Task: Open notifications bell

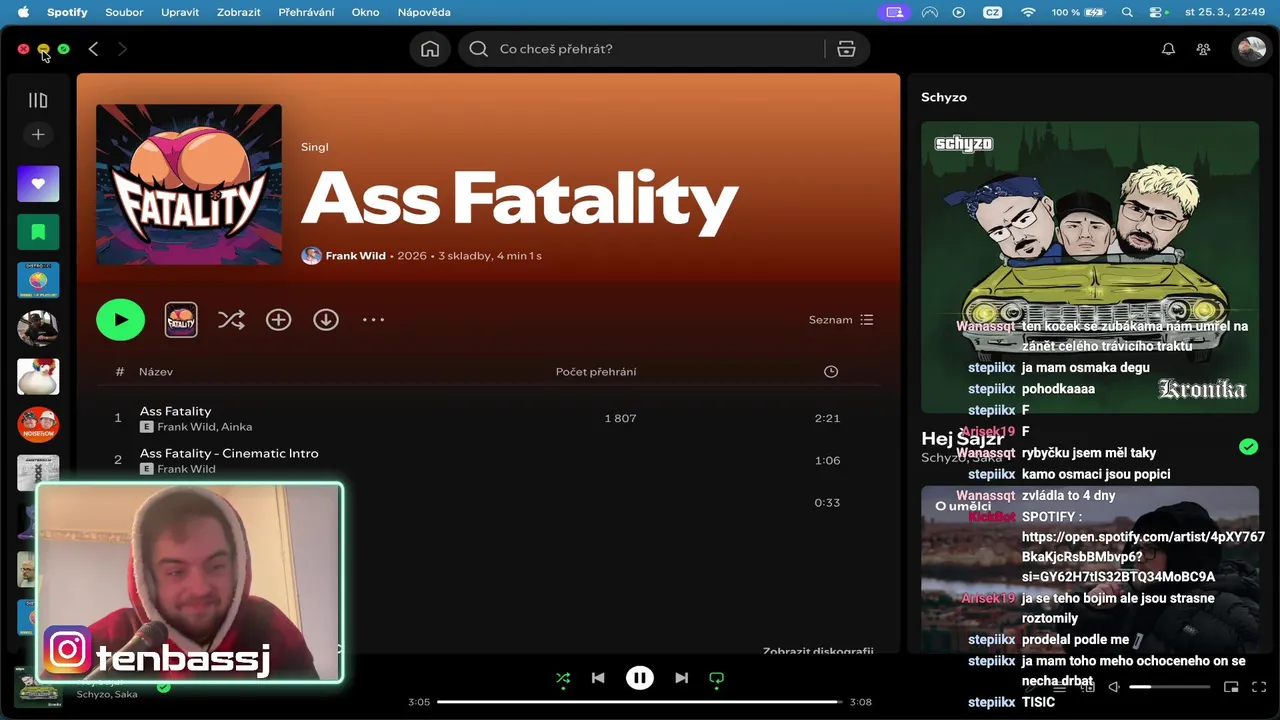Action: click(x=1168, y=49)
